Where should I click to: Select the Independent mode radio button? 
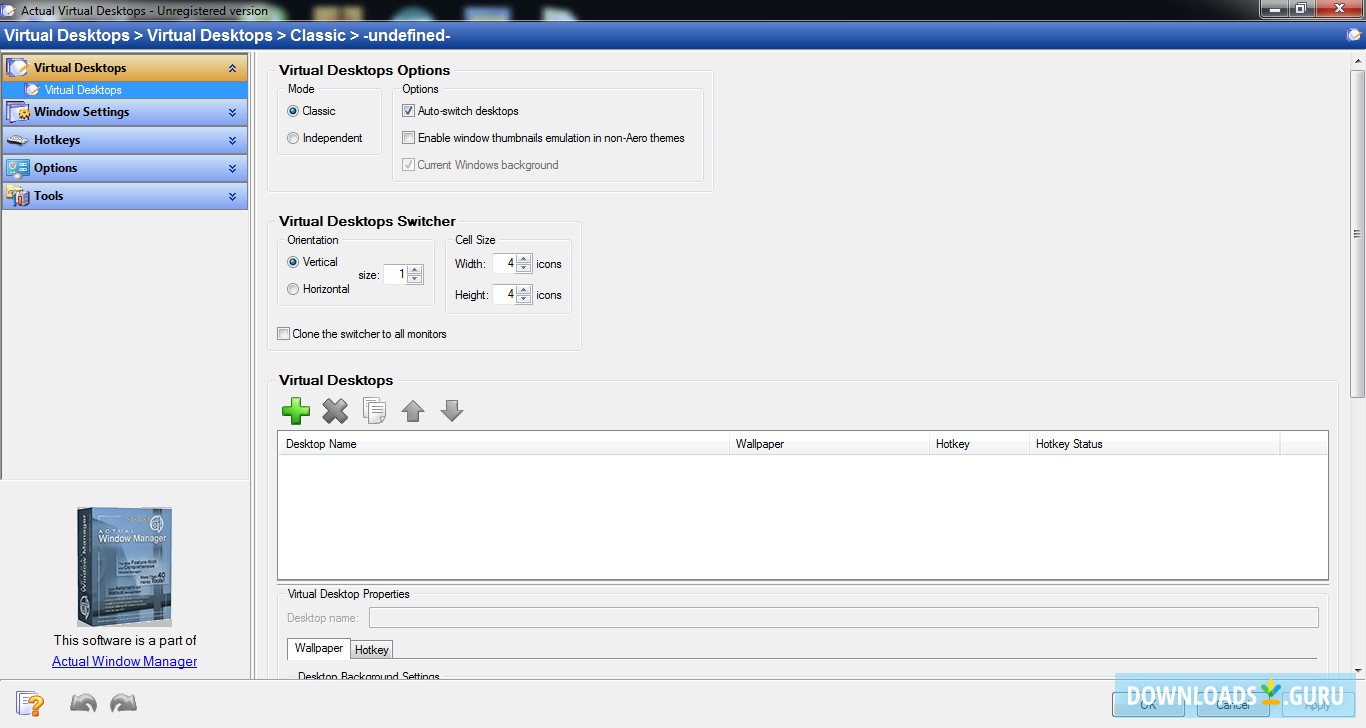tap(292, 138)
